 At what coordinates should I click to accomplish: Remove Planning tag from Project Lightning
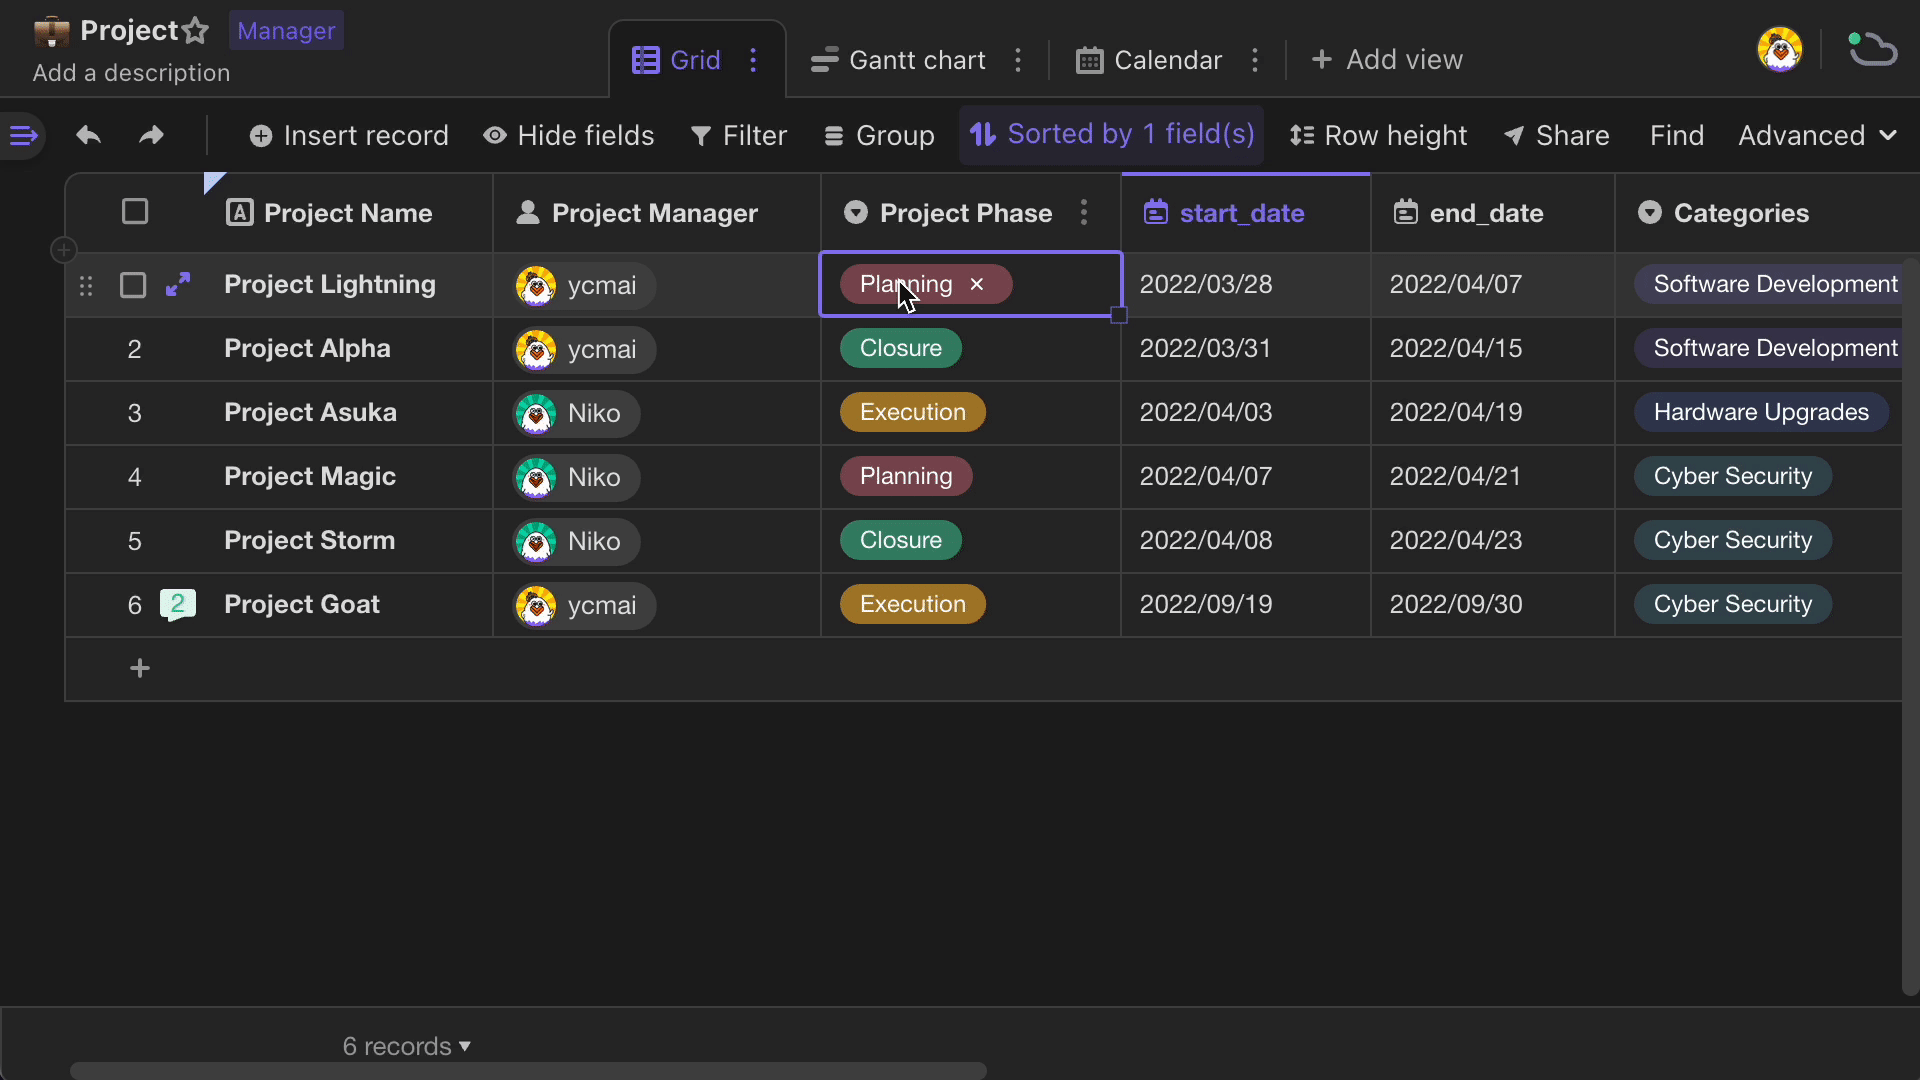click(978, 282)
